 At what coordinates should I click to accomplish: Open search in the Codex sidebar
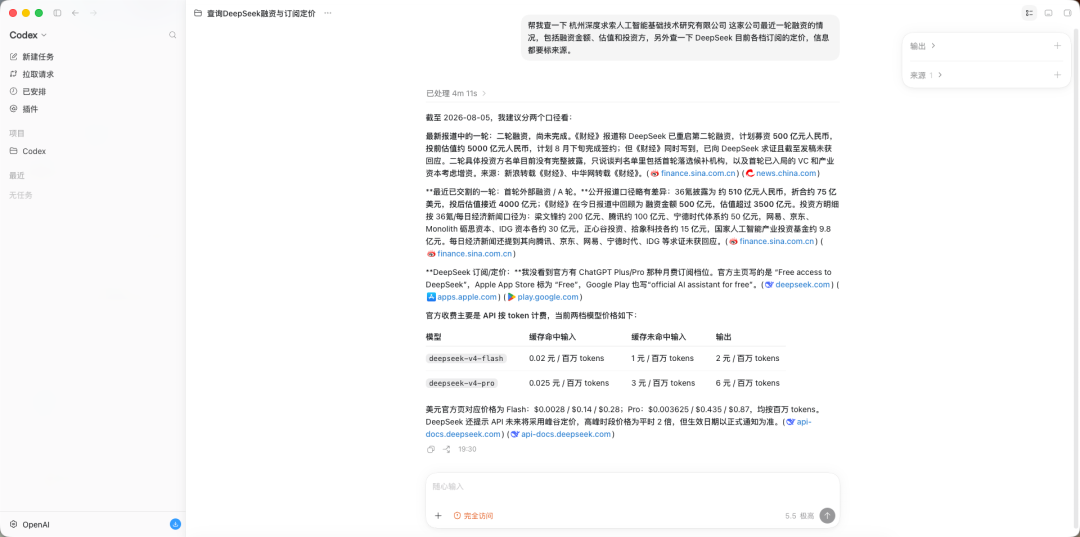(x=172, y=34)
